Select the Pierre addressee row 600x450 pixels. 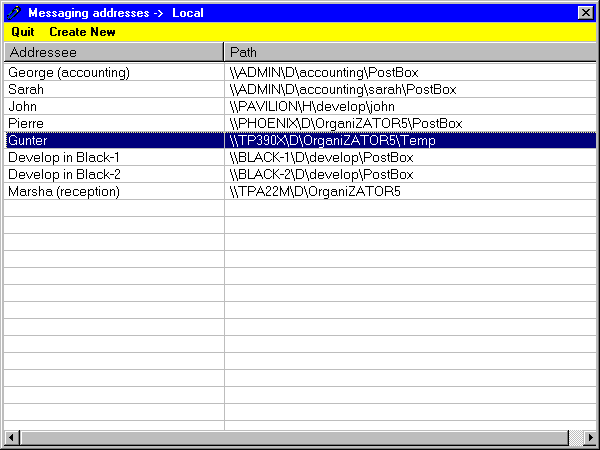26,123
